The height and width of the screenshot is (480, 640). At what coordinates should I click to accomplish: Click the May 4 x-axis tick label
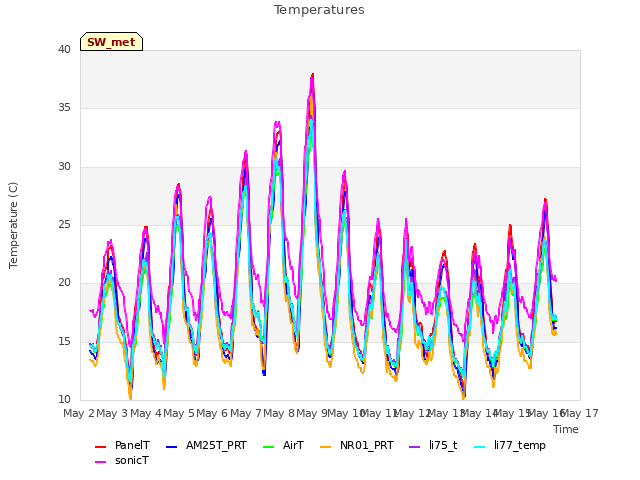click(146, 413)
